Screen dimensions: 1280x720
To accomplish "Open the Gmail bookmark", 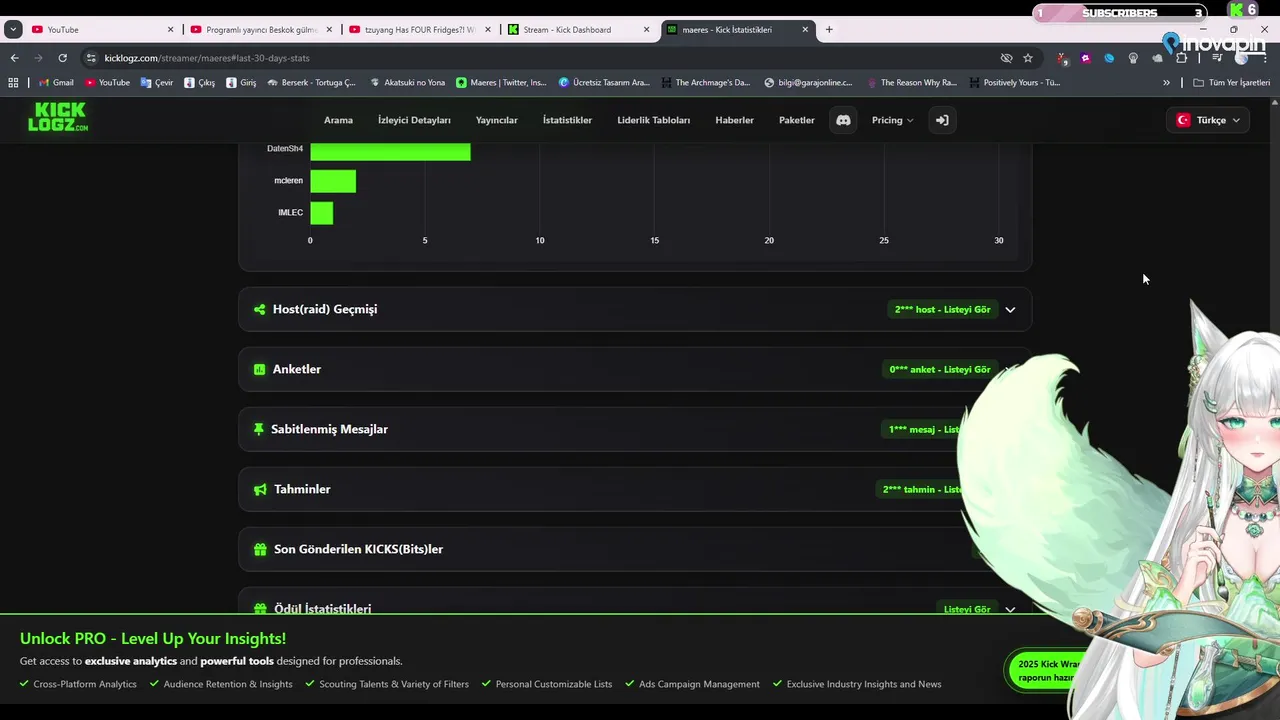I will (x=56, y=83).
